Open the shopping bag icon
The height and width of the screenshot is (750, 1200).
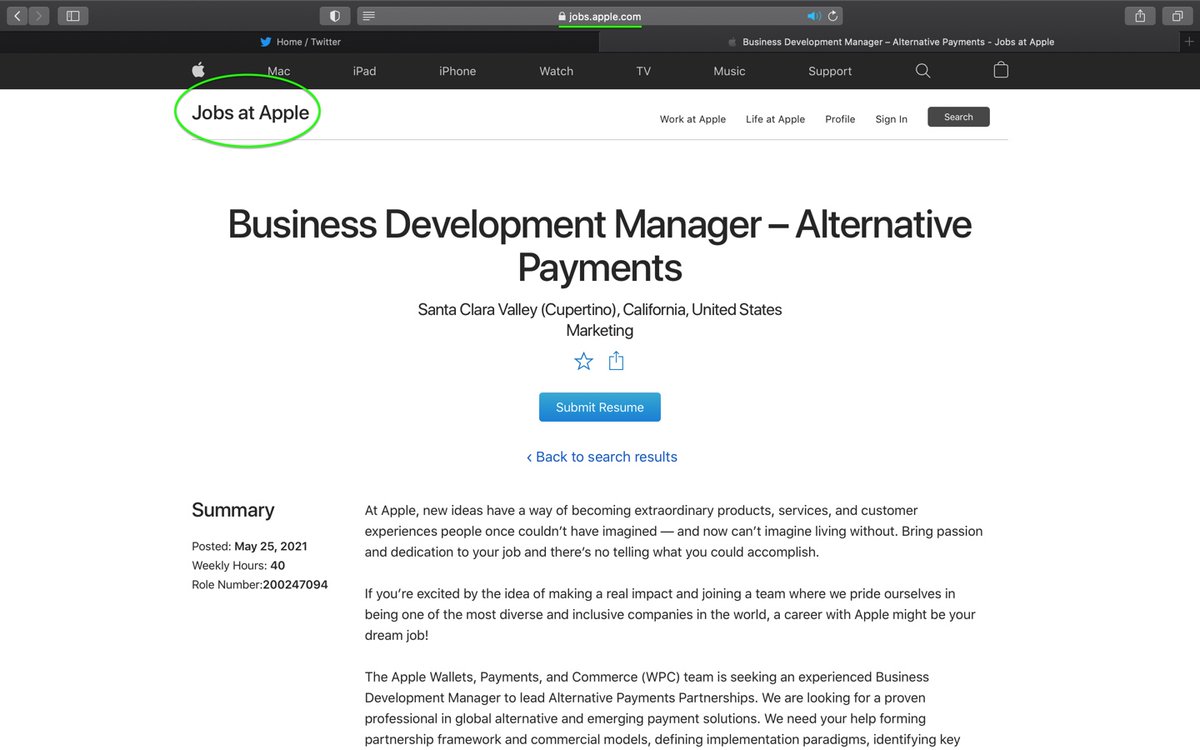point(1001,70)
